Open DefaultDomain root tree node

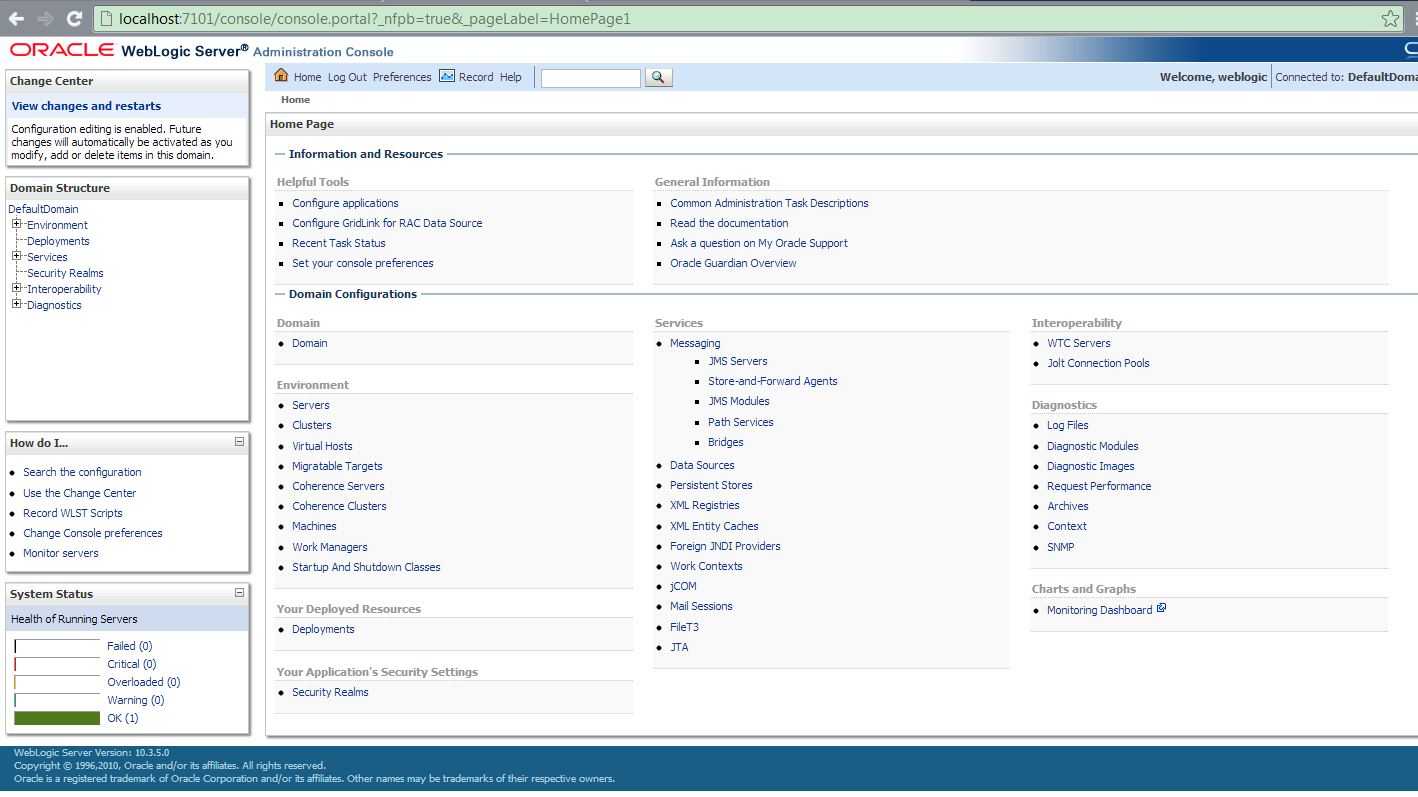[43, 209]
